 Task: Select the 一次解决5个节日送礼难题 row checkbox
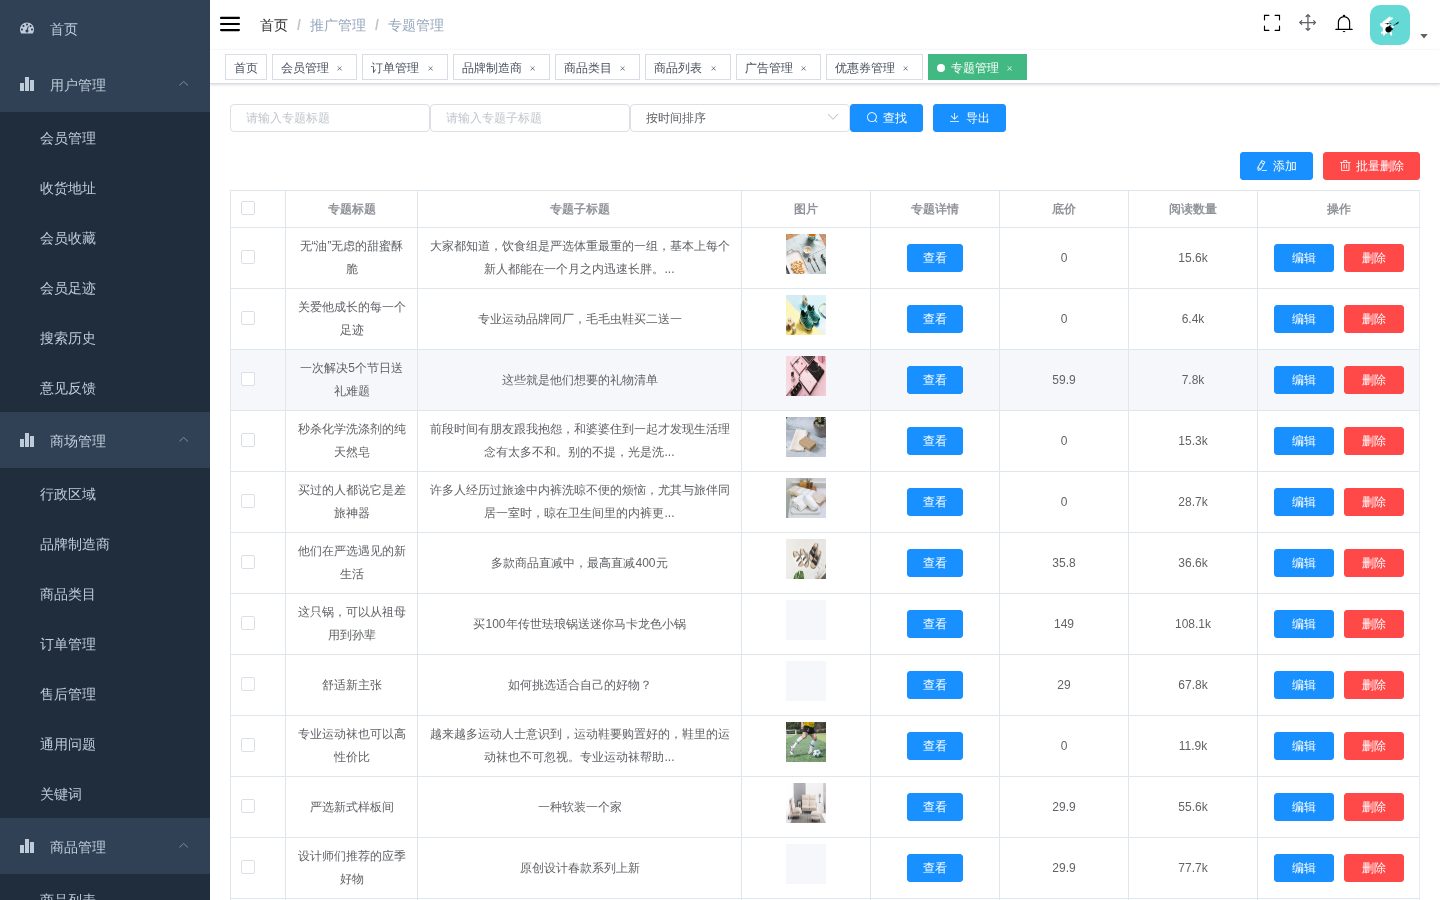pos(248,379)
